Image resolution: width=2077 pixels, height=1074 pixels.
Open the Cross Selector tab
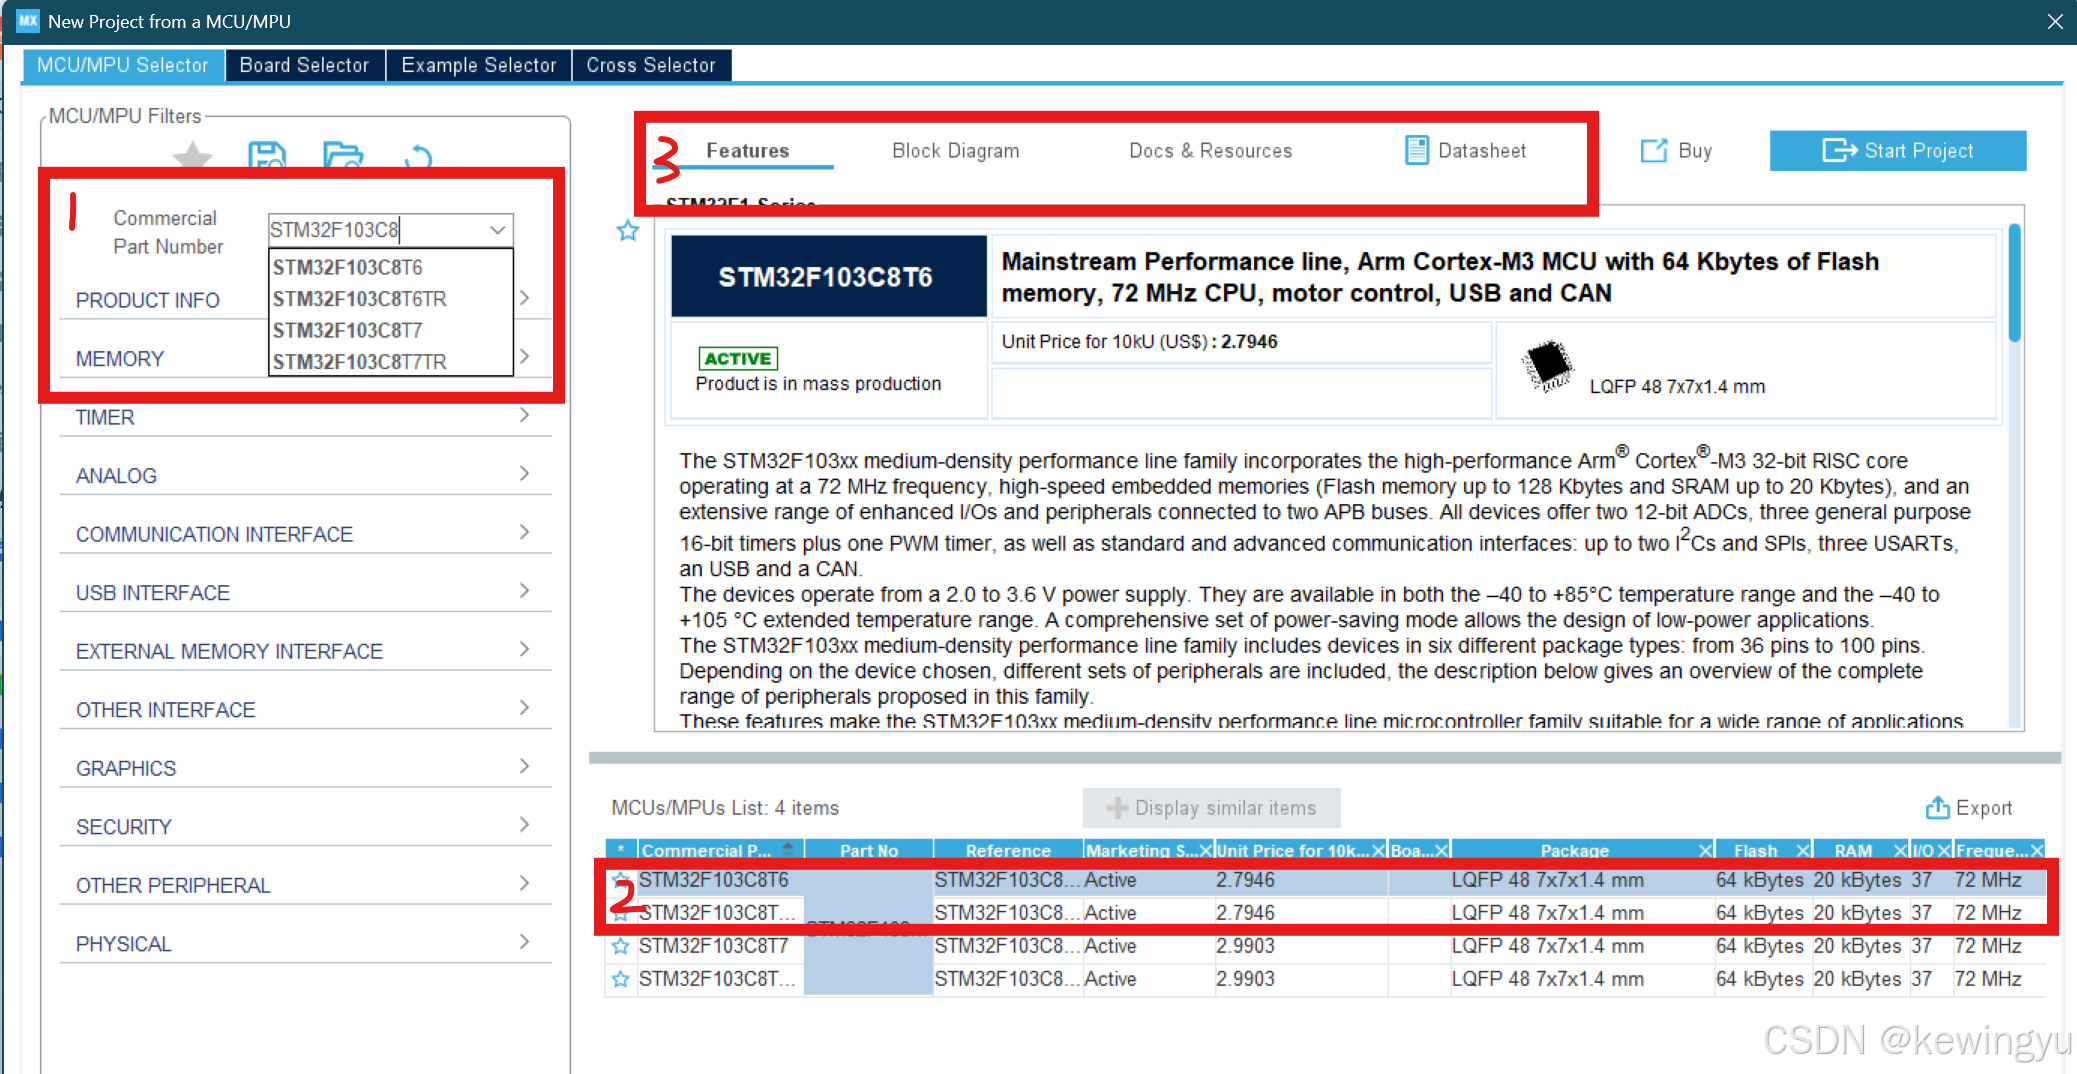coord(651,65)
